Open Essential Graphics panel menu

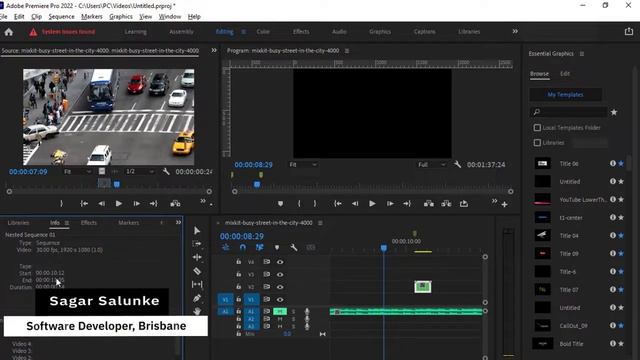click(582, 54)
